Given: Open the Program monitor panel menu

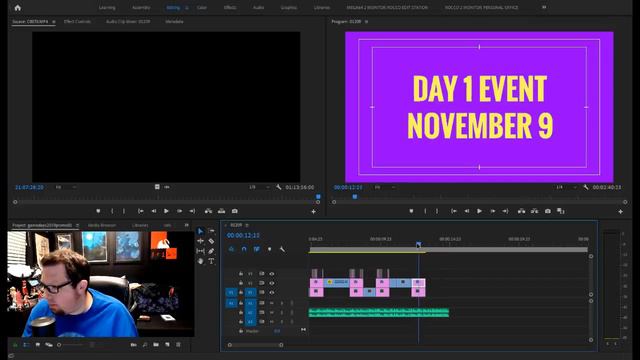Looking at the screenshot, I should point(366,21).
